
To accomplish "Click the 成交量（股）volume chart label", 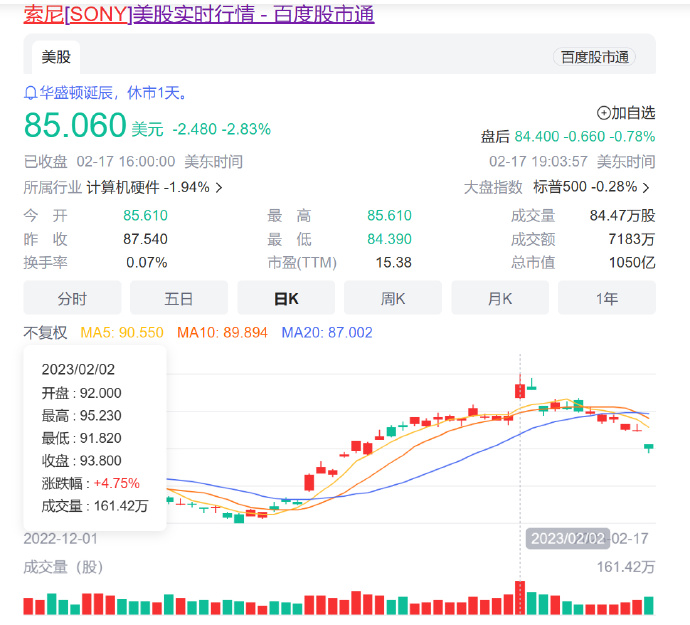I will tap(63, 567).
